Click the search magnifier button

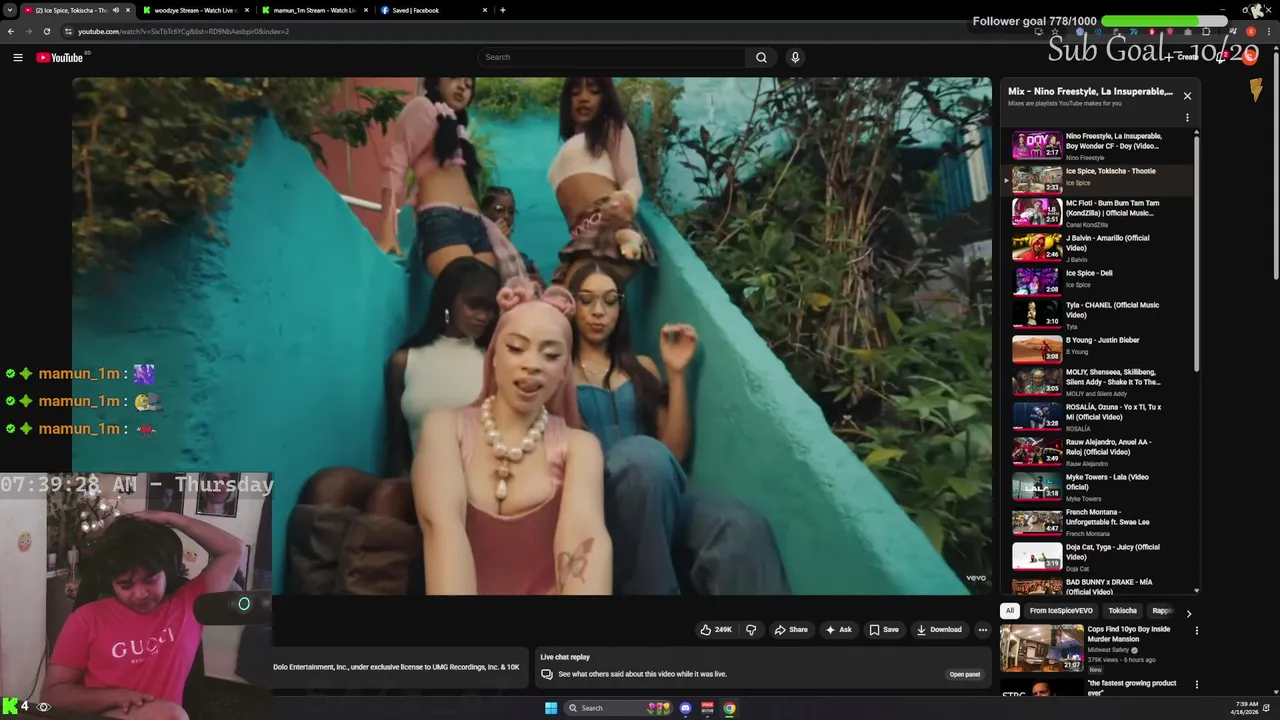point(761,57)
